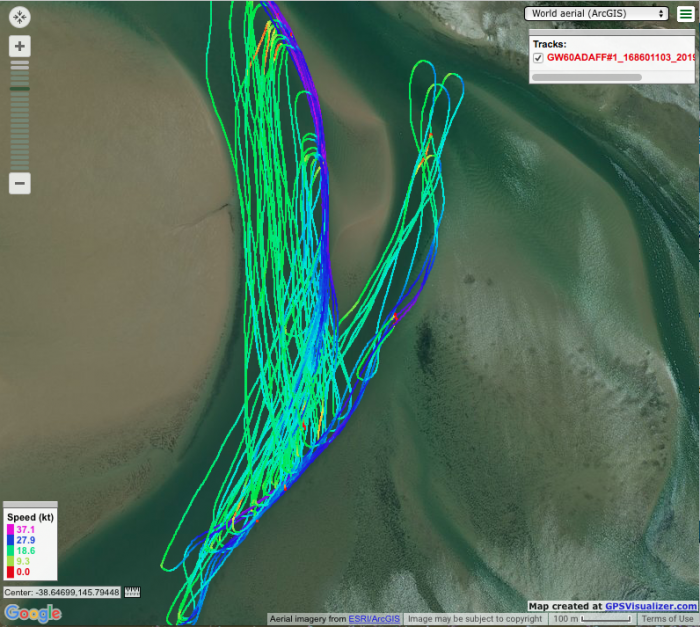
Task: Open the ESRI/ArcGIS imagery link
Action: 375,619
